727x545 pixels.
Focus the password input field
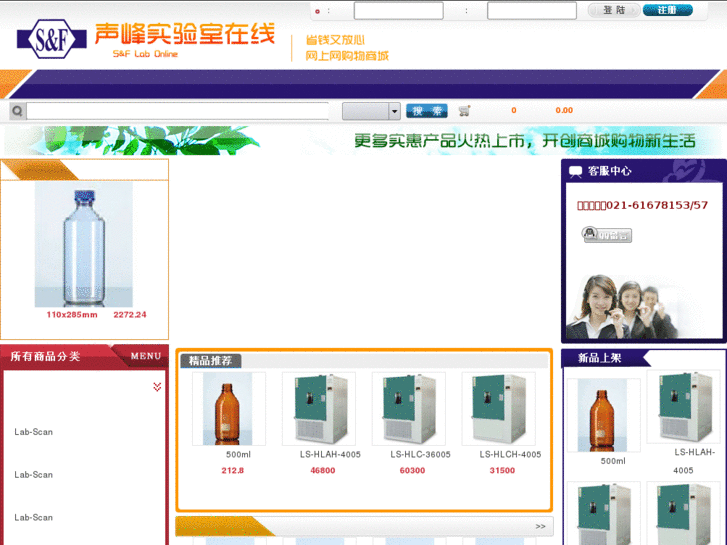(532, 11)
